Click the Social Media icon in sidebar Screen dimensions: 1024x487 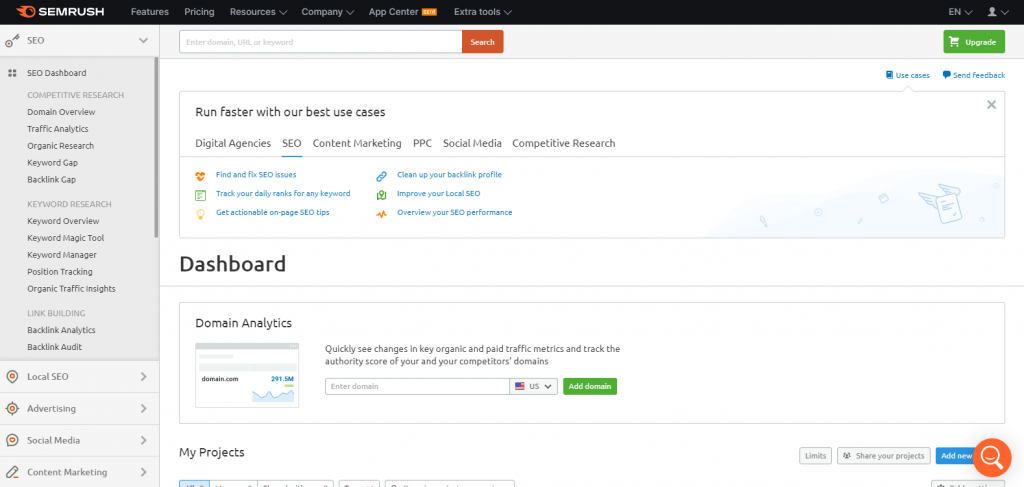pos(12,441)
